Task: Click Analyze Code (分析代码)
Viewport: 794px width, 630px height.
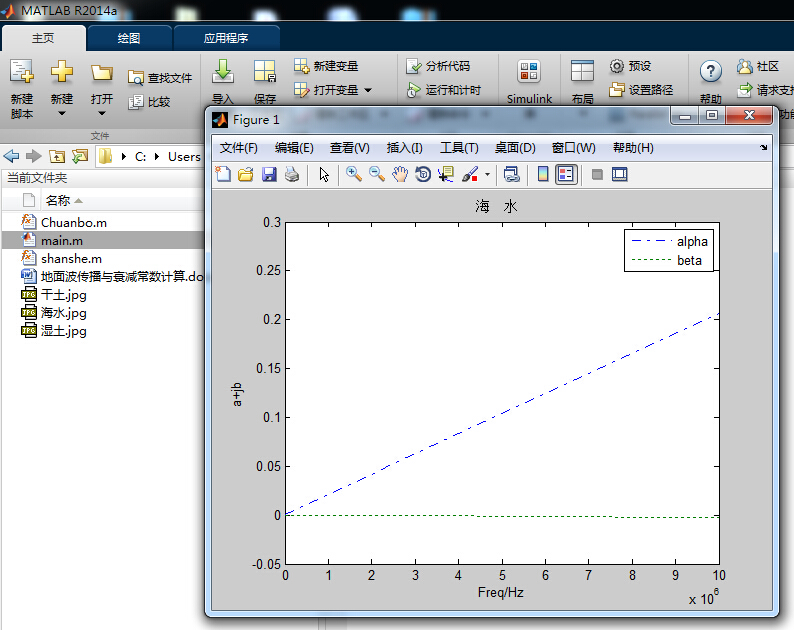Action: pos(438,66)
